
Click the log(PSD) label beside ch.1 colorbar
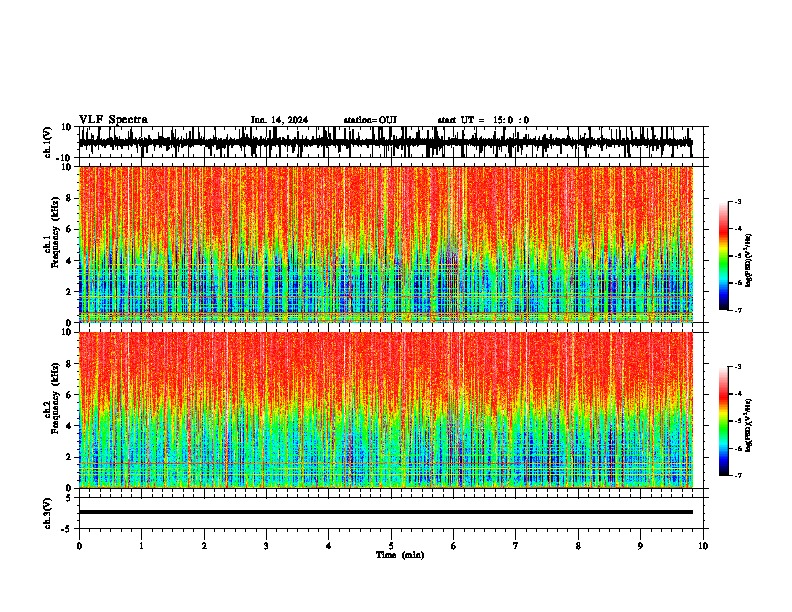tap(748, 261)
